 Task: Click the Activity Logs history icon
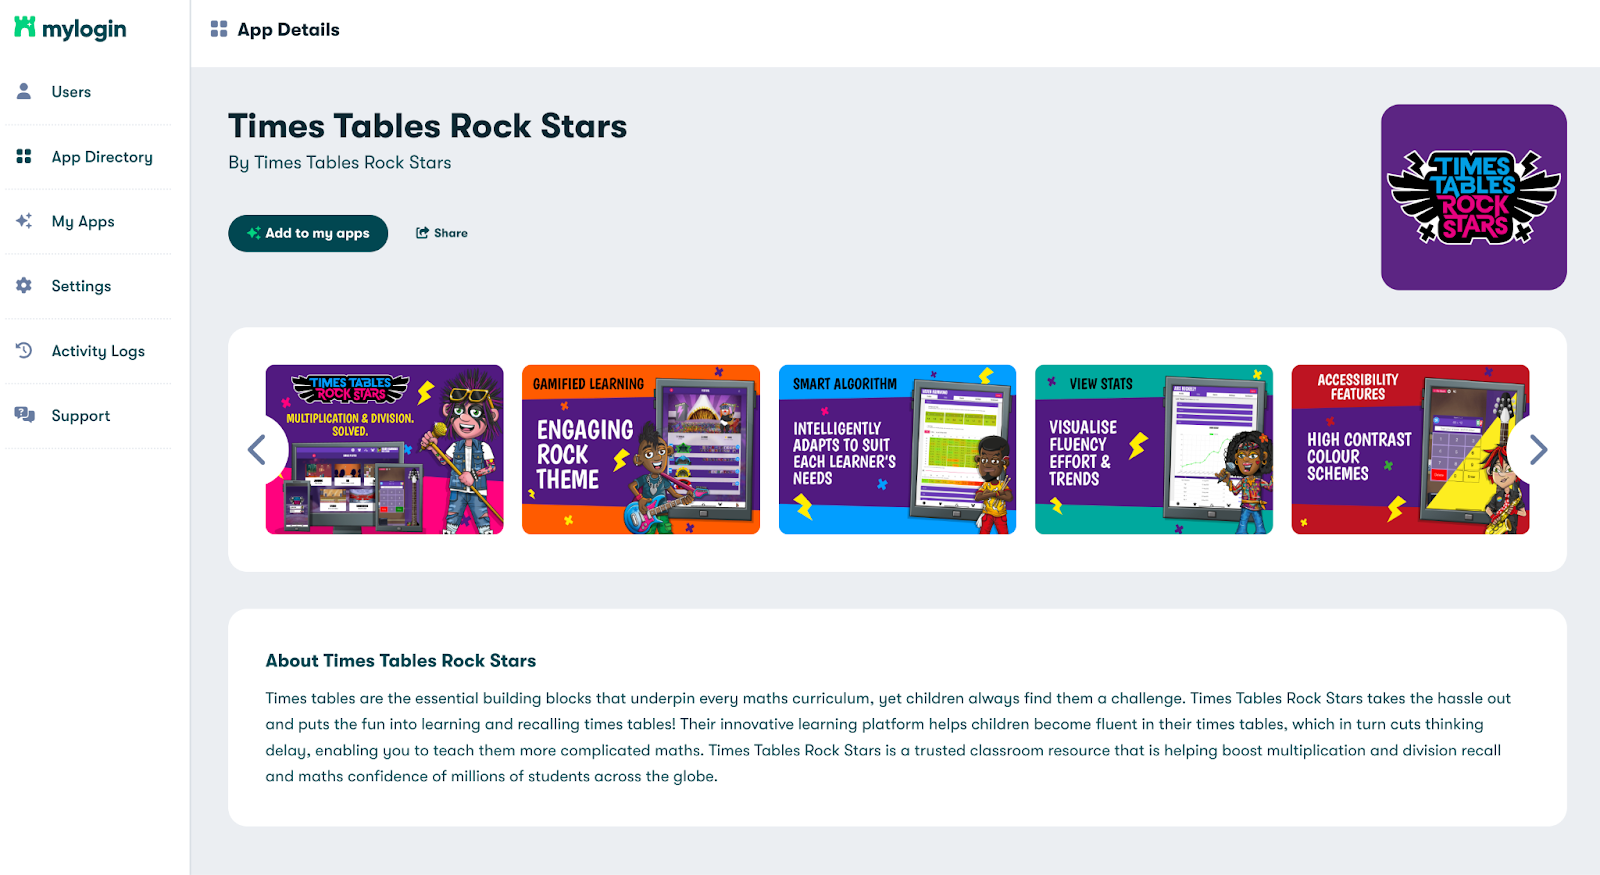click(24, 350)
